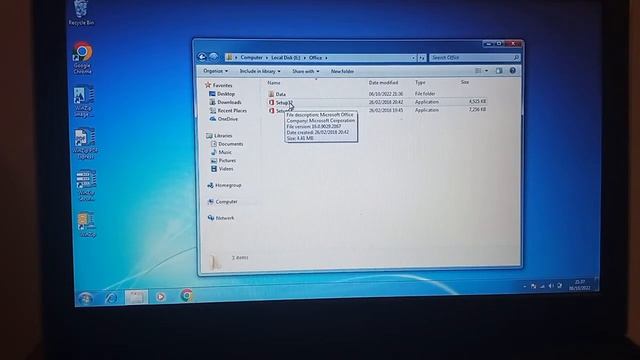640x360 pixels.
Task: Go to Computer in the address breadcrumb
Action: pos(251,58)
